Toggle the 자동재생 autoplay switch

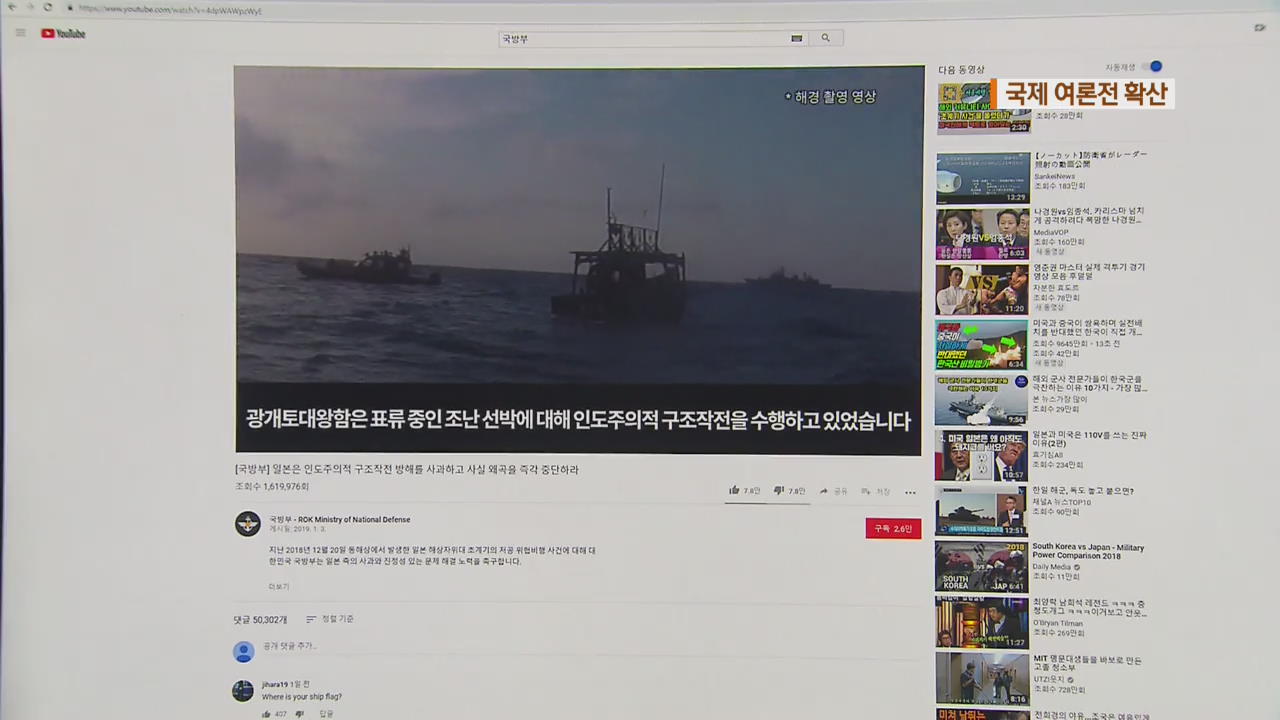pos(1152,67)
